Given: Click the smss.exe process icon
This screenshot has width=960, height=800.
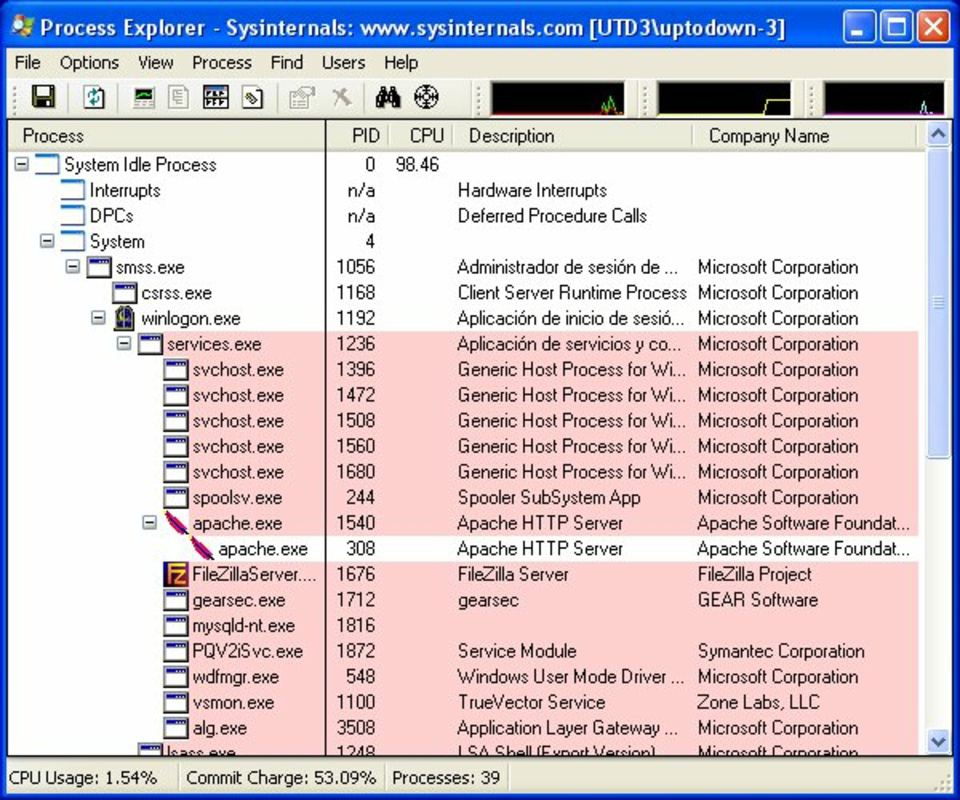Looking at the screenshot, I should pyautogui.click(x=99, y=267).
